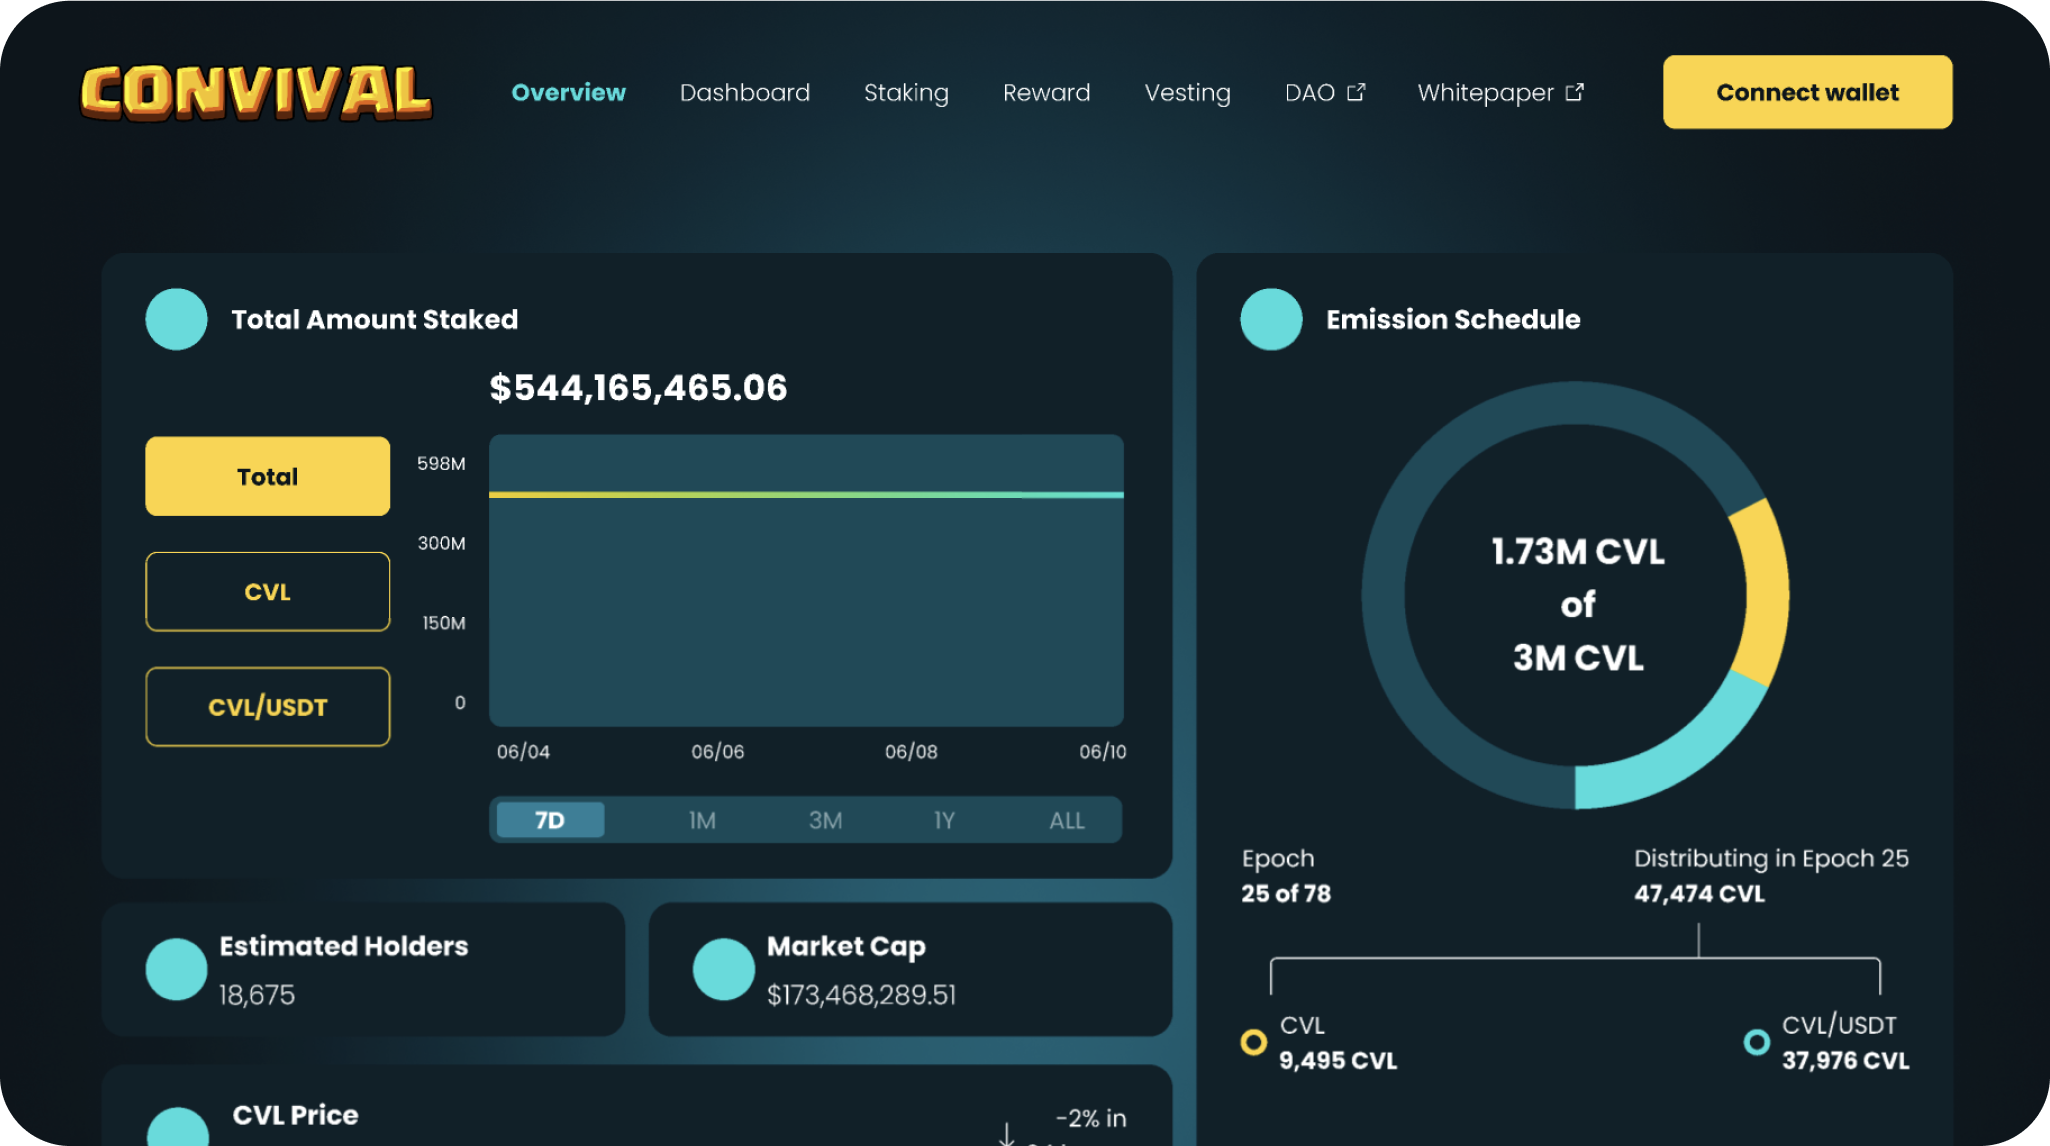Click the $173,468,289.51 market cap value
This screenshot has height=1146, width=2050.
tap(861, 994)
